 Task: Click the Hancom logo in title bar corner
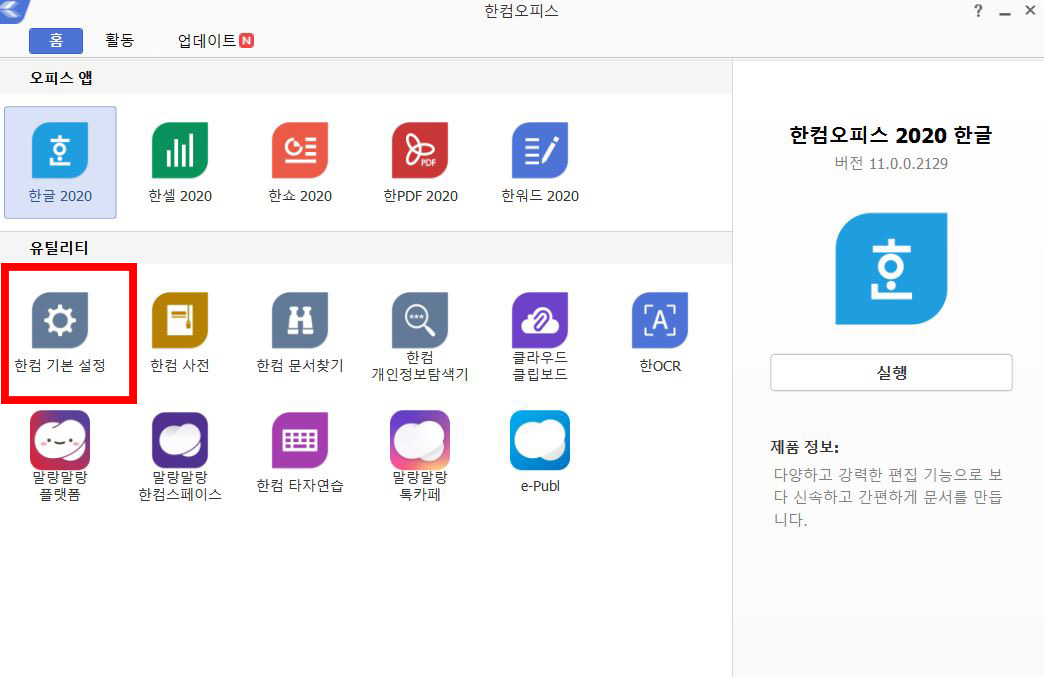click(x=15, y=11)
